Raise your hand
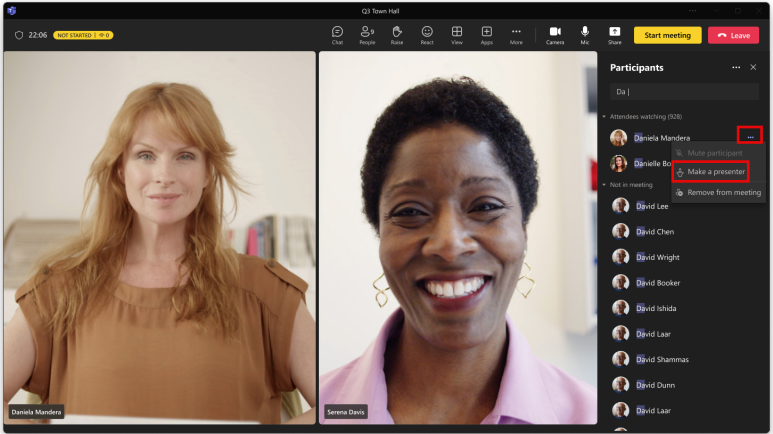The image size is (773, 434). coord(397,34)
